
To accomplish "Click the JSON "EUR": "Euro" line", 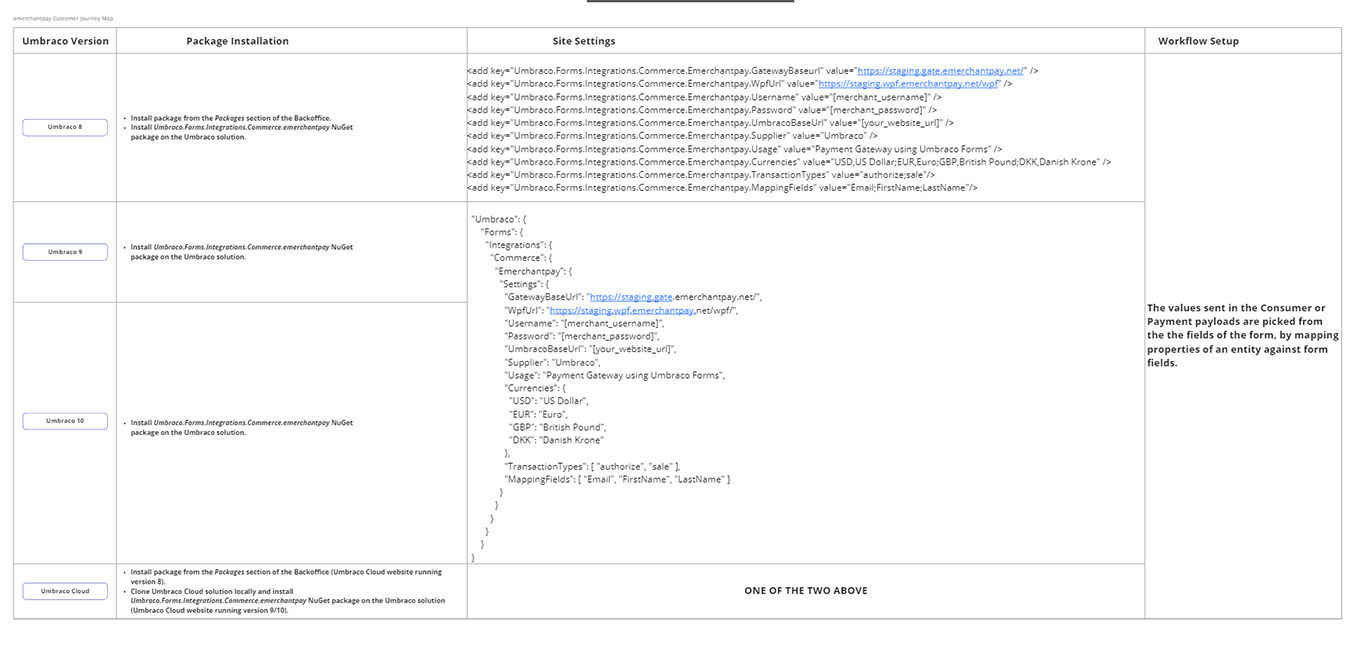I will point(539,414).
